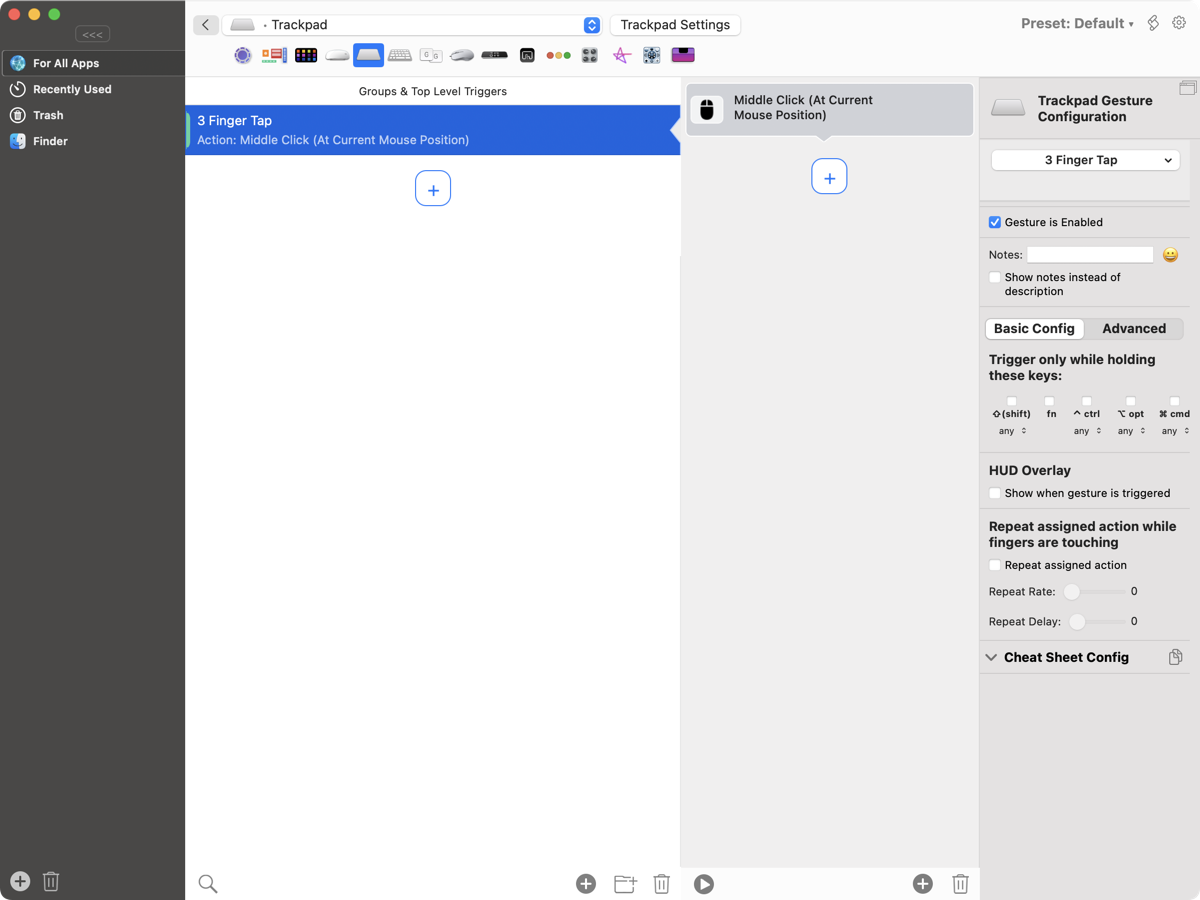Select the Stream Deck configuration icon
The image size is (1200, 900).
coord(306,55)
